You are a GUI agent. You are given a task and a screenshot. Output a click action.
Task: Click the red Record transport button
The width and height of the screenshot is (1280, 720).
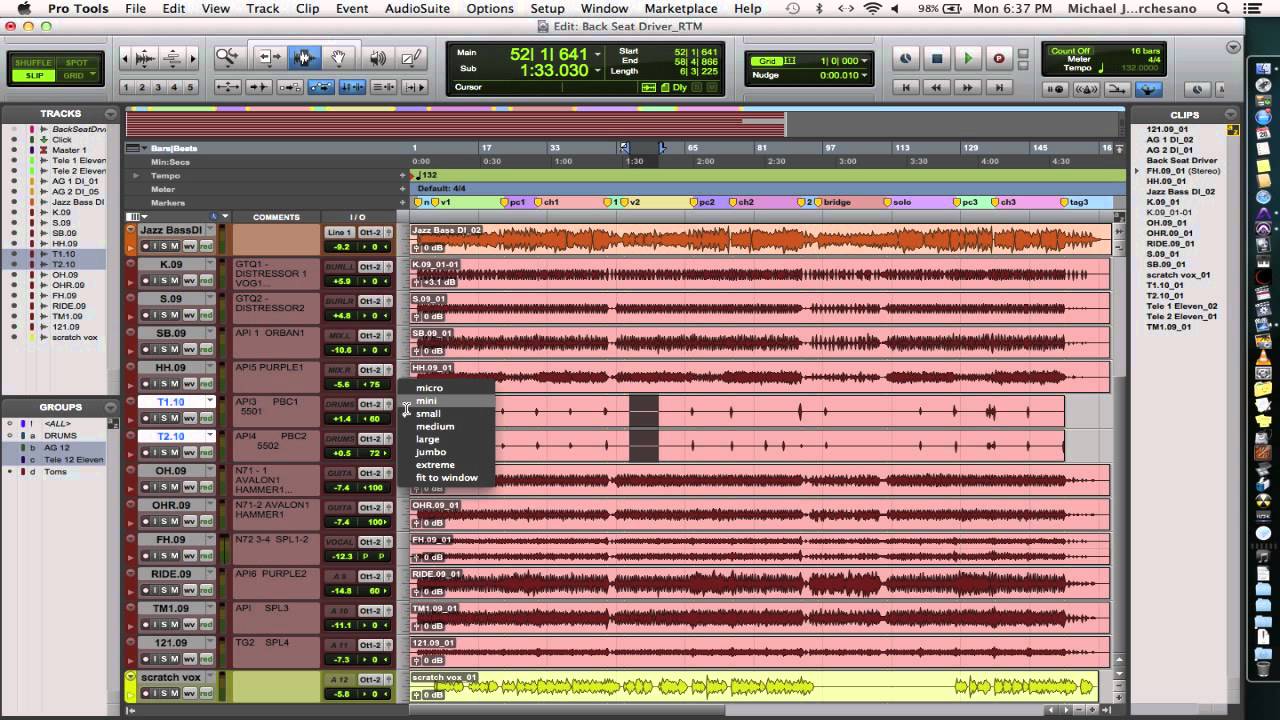[998, 59]
